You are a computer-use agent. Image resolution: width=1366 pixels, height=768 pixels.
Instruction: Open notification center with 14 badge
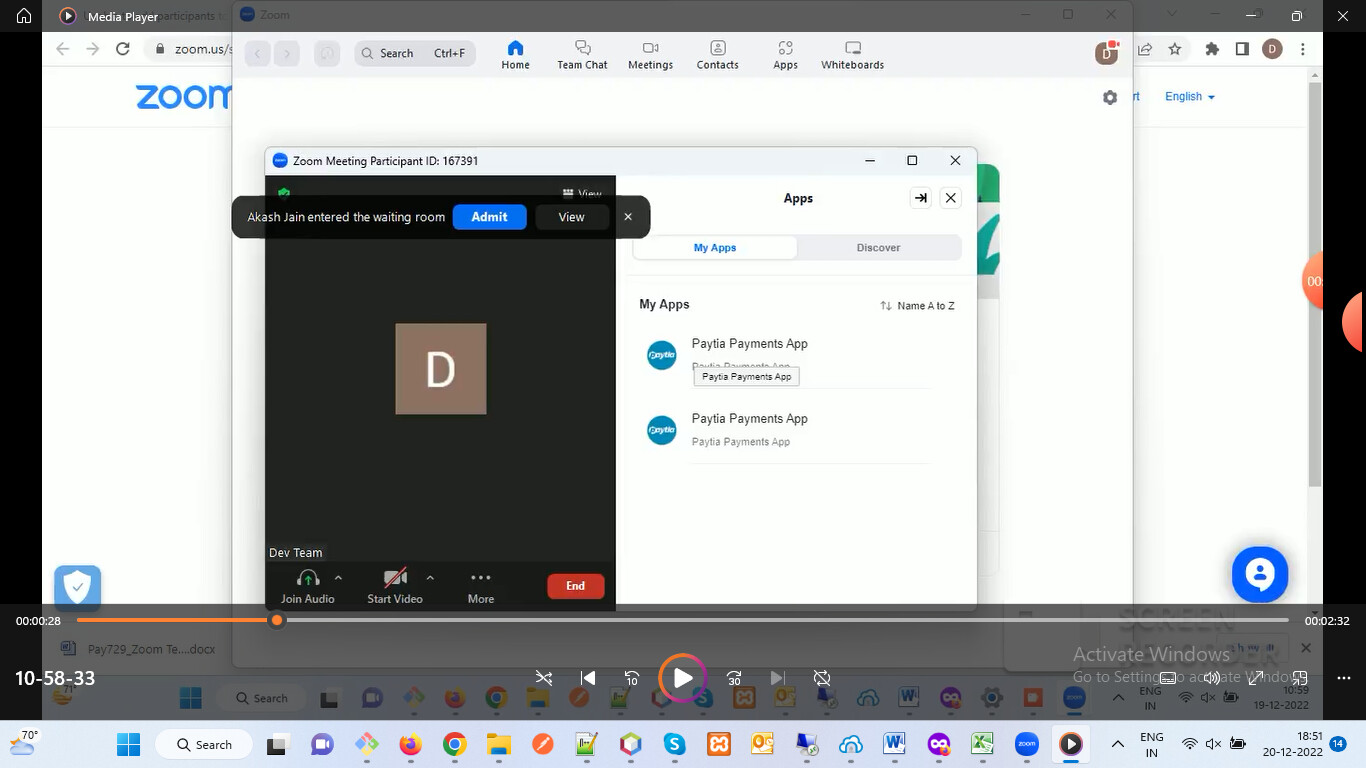(x=1338, y=744)
